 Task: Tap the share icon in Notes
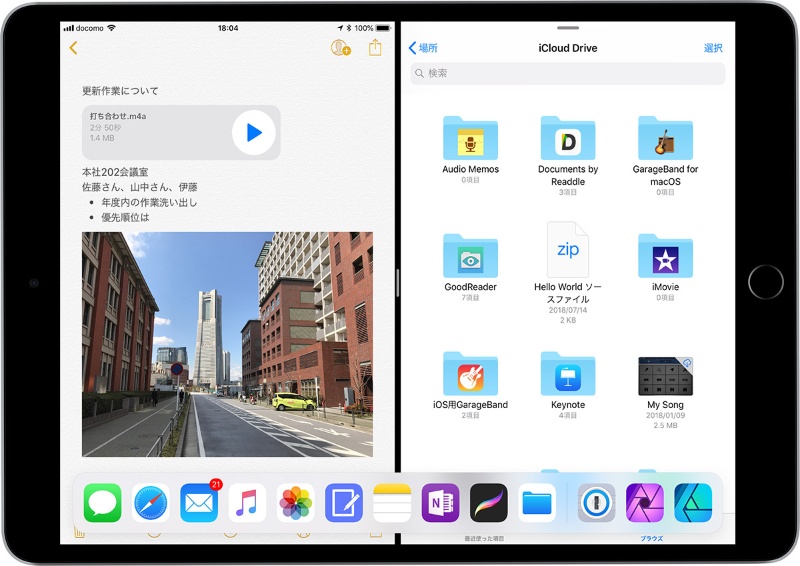376,48
